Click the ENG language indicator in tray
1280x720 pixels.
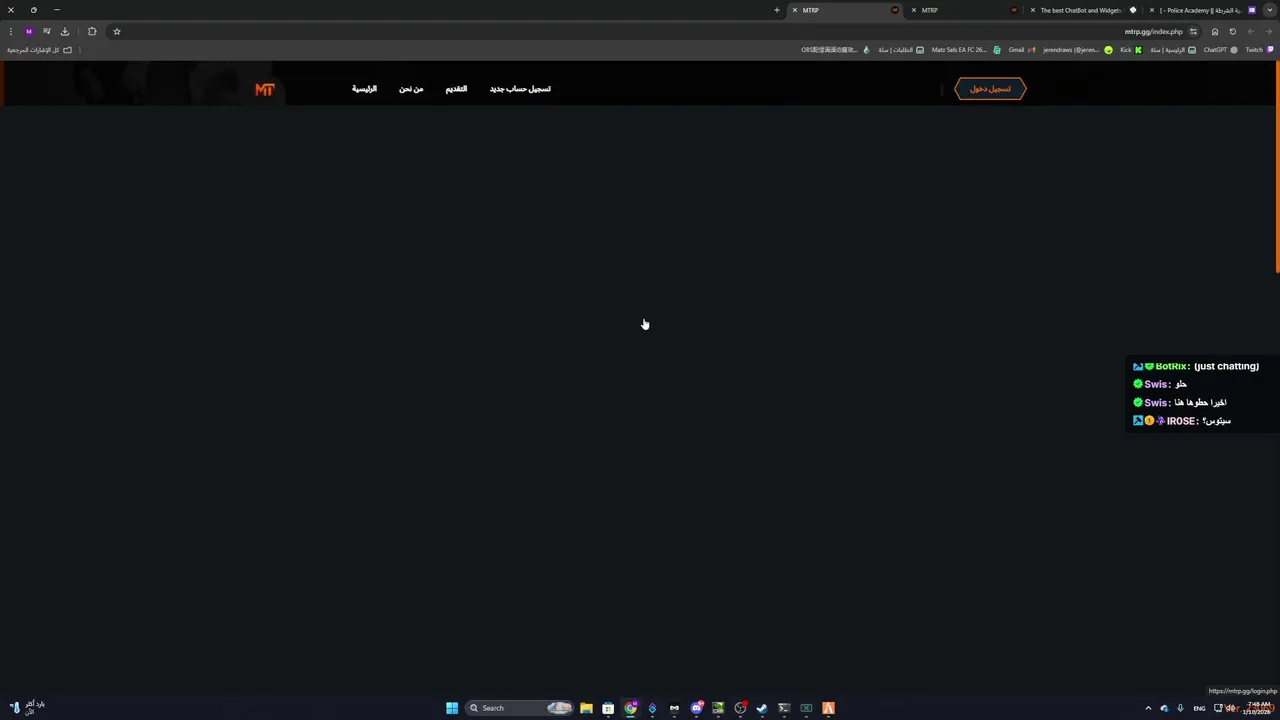click(x=1199, y=708)
